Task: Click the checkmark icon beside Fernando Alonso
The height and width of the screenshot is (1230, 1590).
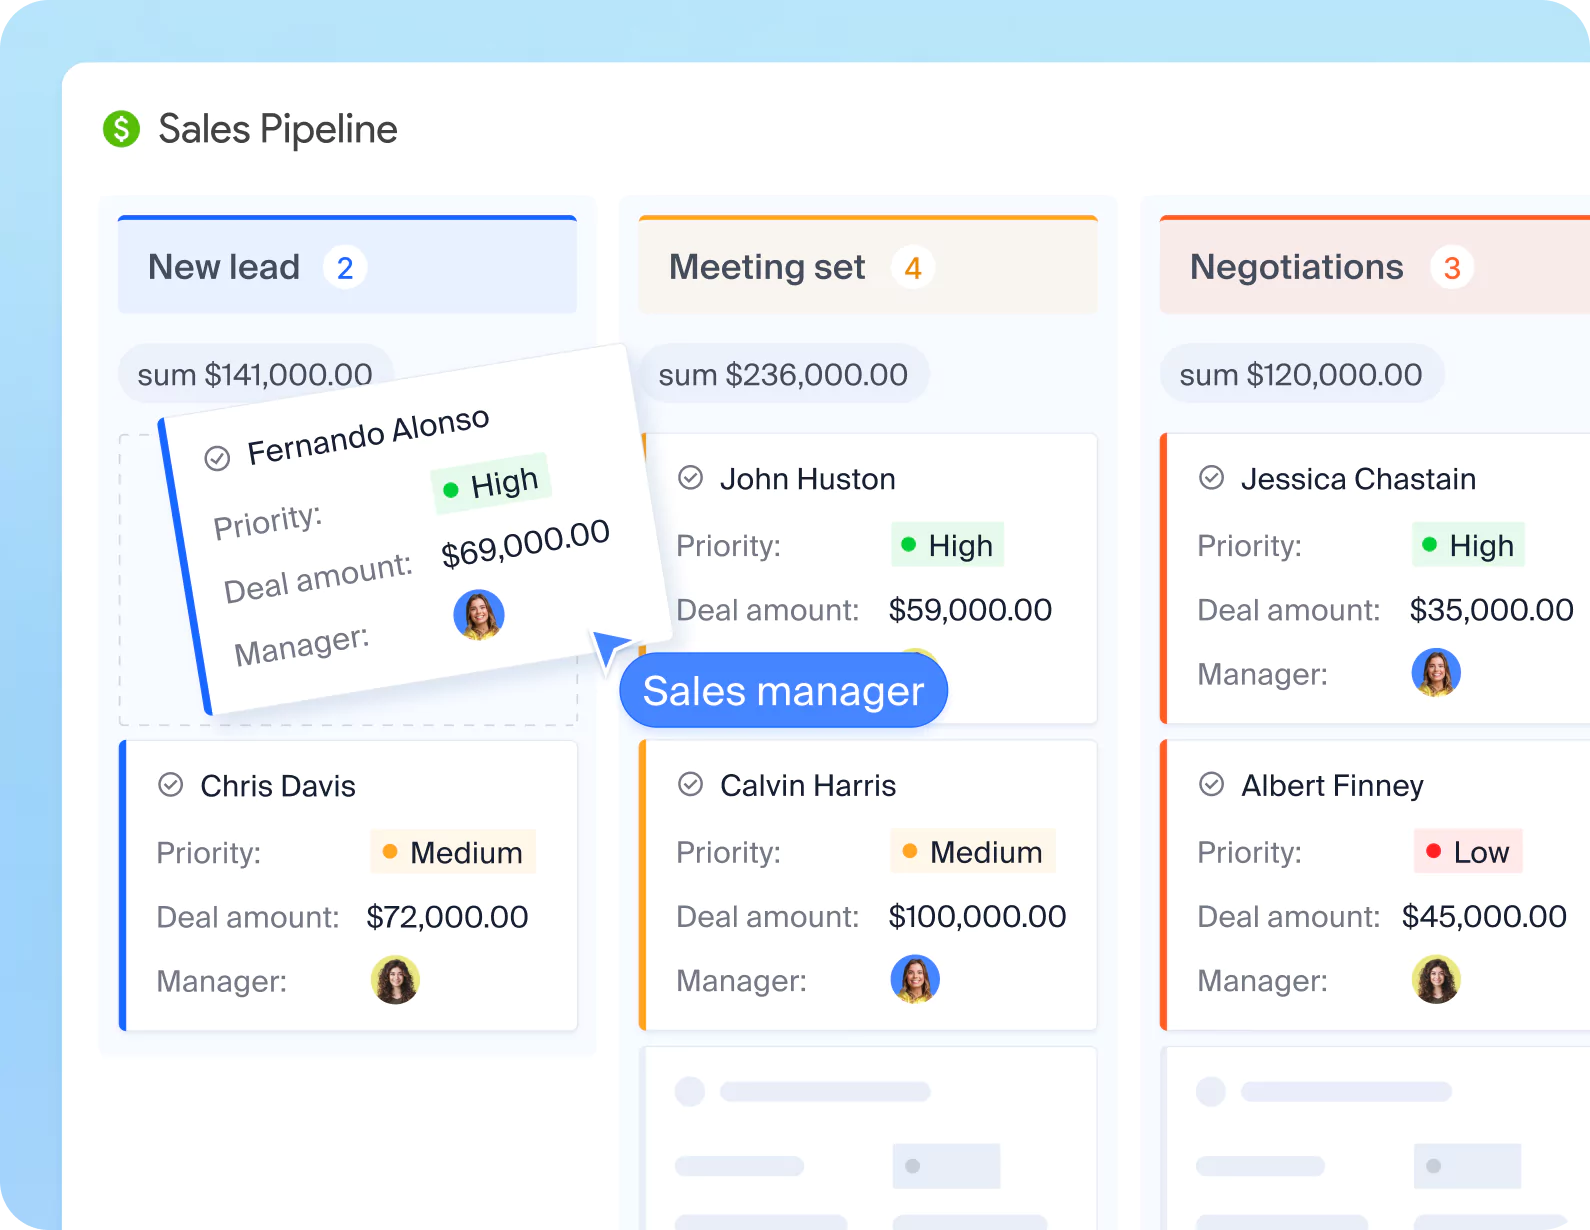Action: (218, 458)
